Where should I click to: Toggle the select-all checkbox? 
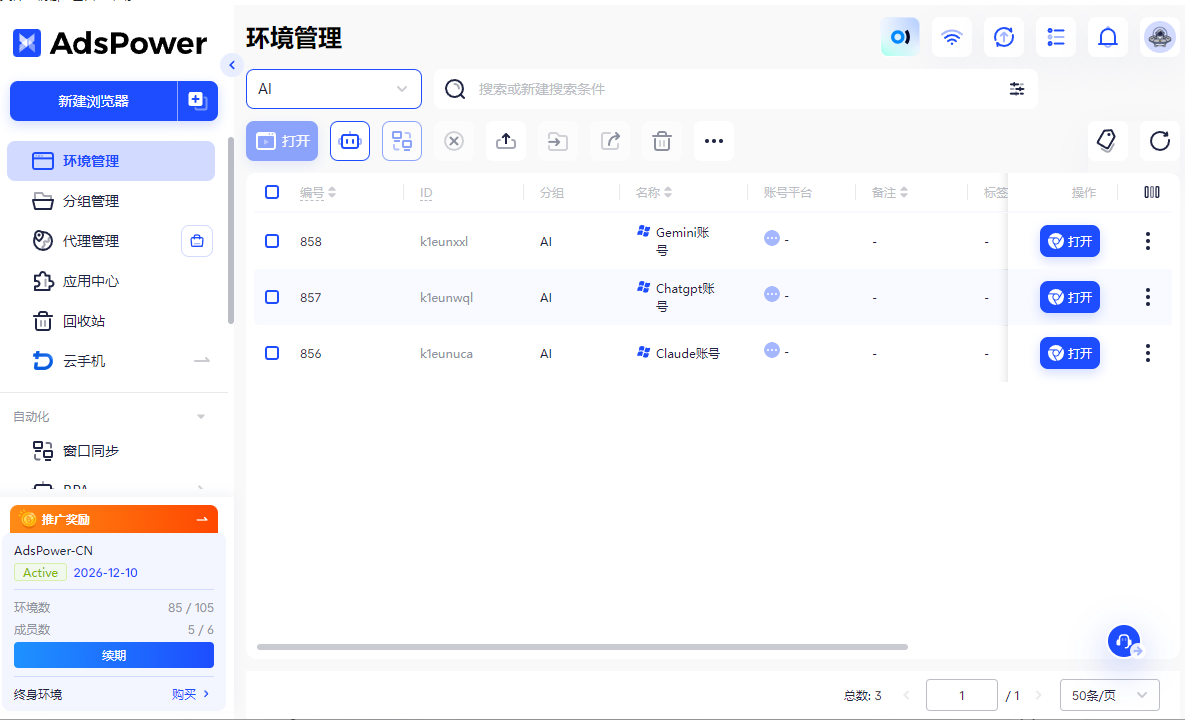coord(272,192)
